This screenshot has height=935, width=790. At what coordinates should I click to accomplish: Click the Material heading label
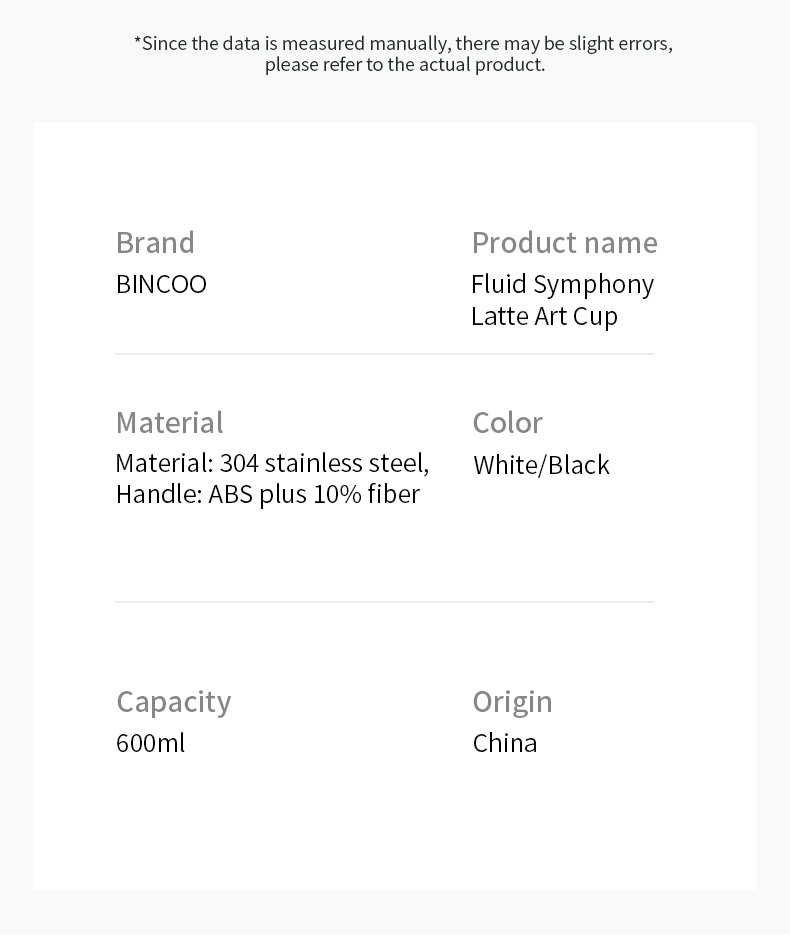169,423
